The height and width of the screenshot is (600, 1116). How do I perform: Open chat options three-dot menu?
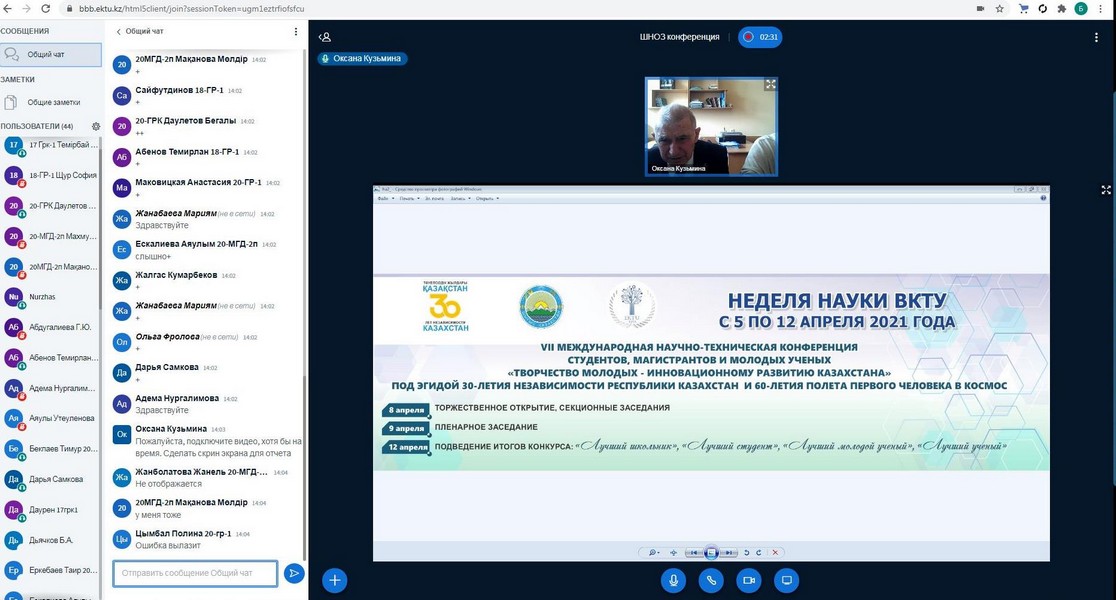point(296,31)
